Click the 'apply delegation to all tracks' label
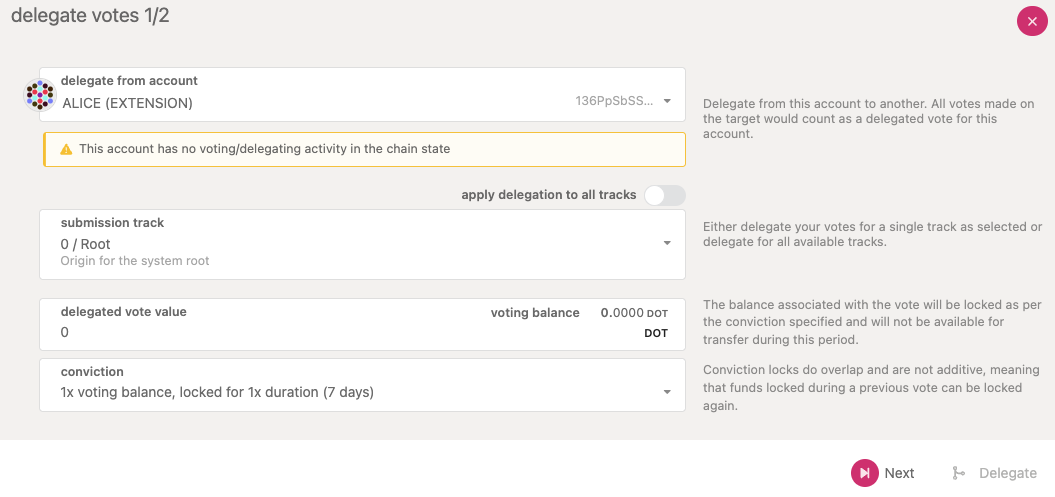The width and height of the screenshot is (1055, 497). pyautogui.click(x=548, y=195)
